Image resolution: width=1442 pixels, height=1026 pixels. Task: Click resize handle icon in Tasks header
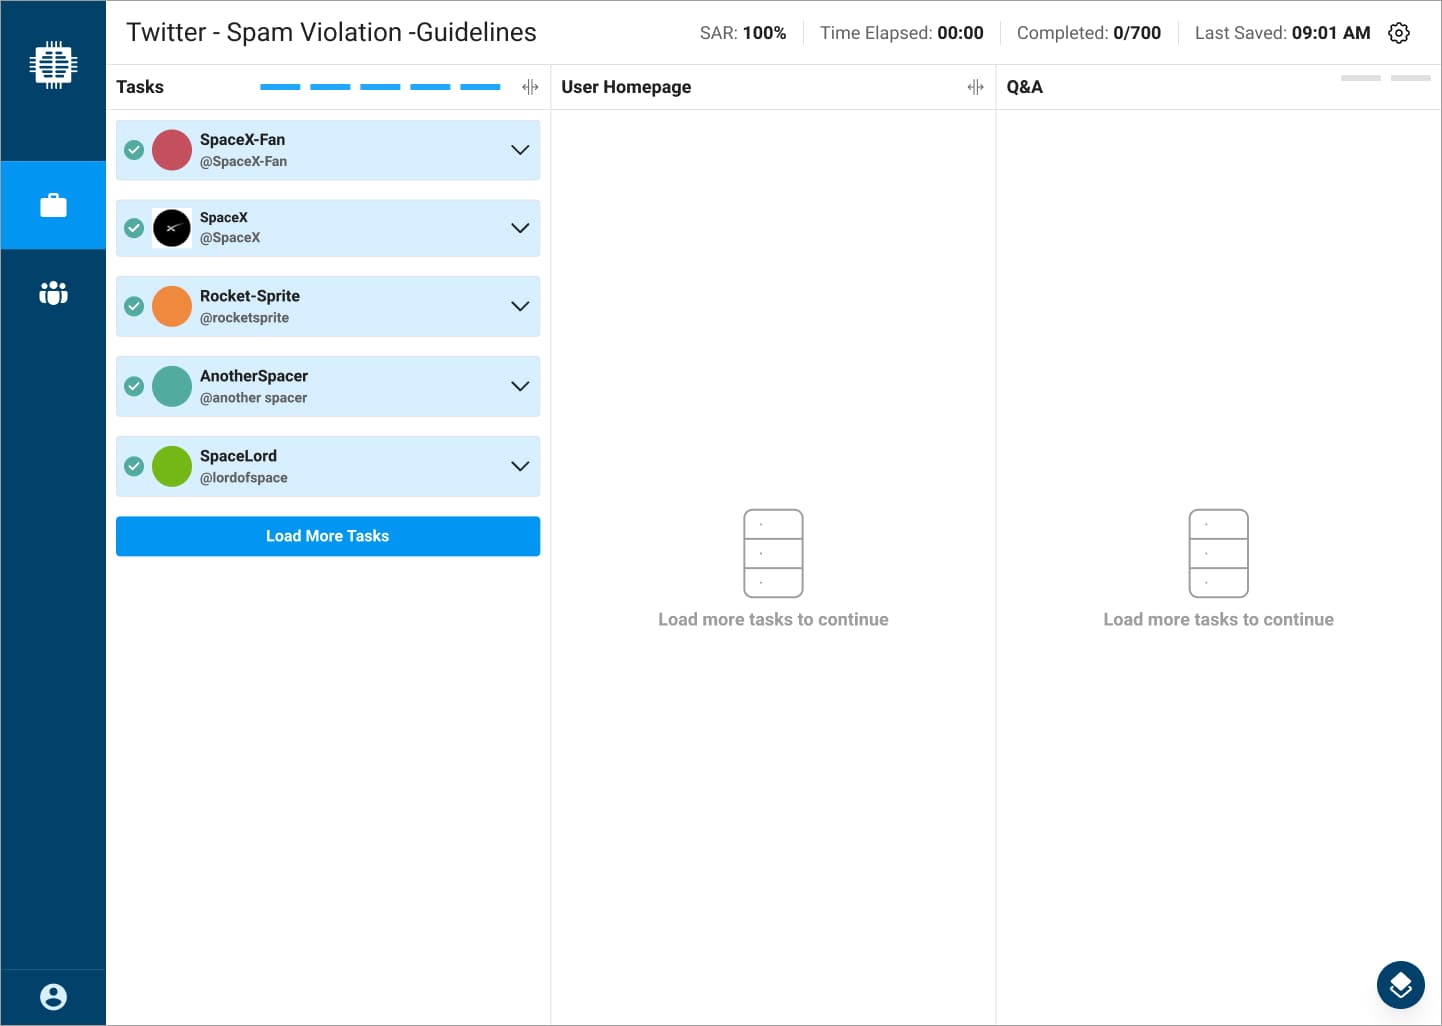coord(530,87)
